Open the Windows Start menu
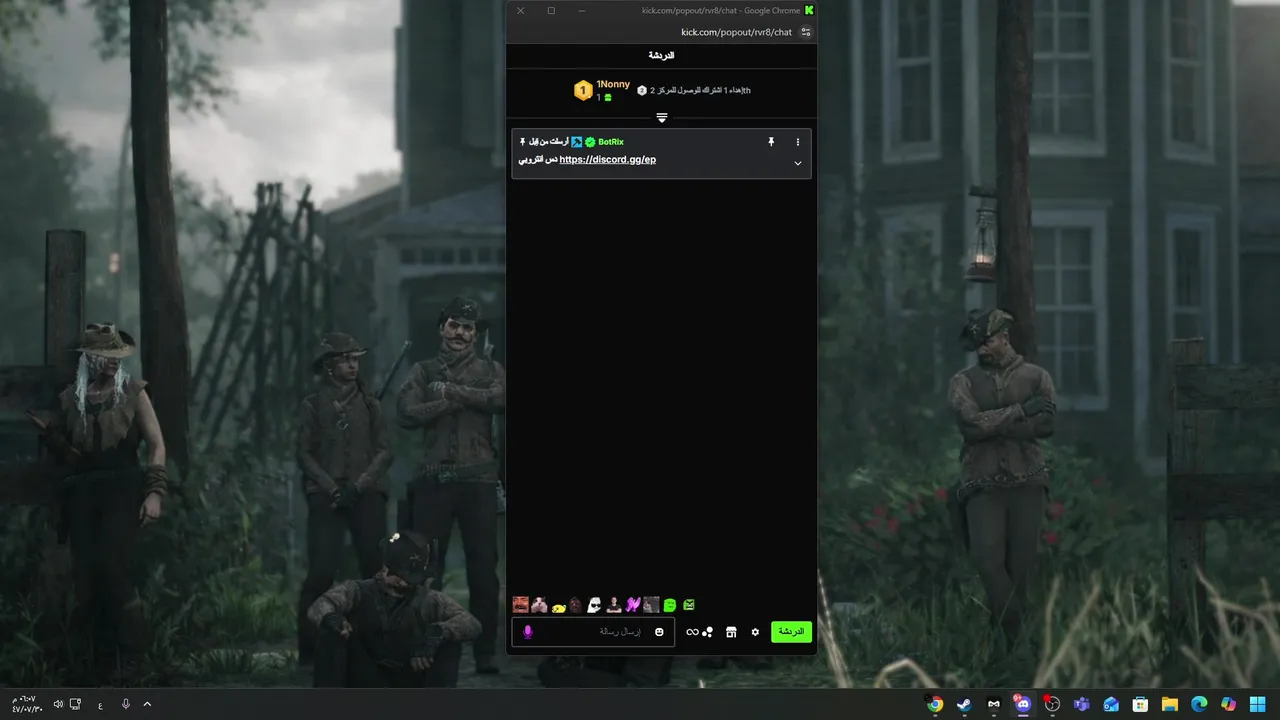Viewport: 1280px width, 720px height. [x=1257, y=704]
